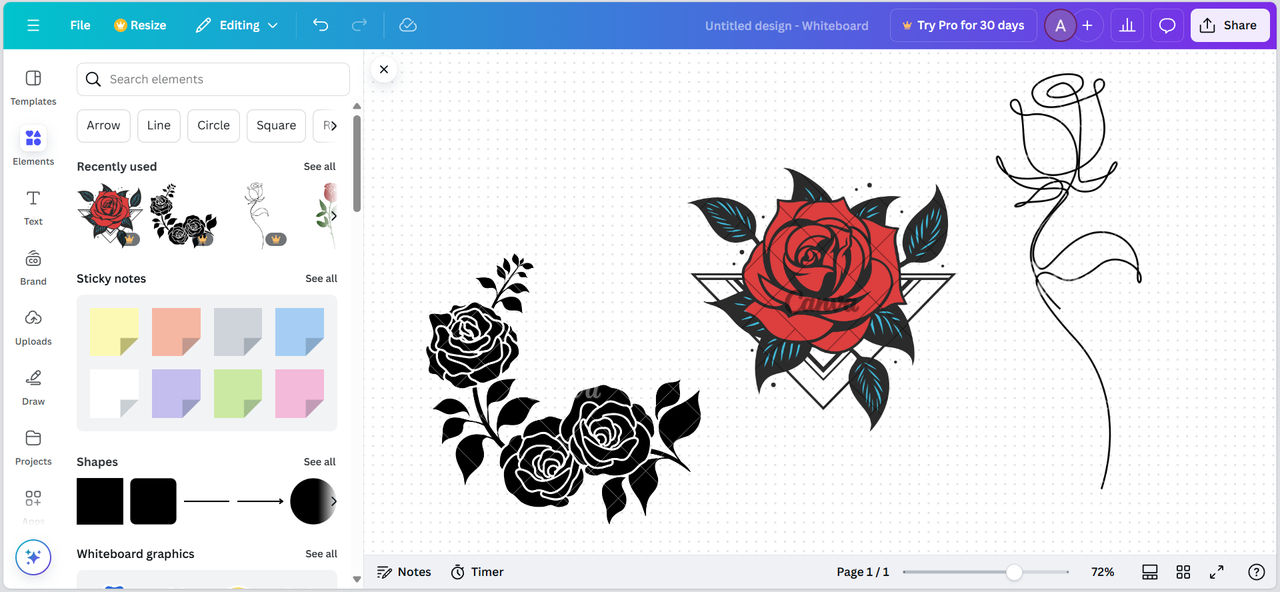The height and width of the screenshot is (592, 1280).
Task: Add the arrow line shape
Action: click(x=260, y=501)
